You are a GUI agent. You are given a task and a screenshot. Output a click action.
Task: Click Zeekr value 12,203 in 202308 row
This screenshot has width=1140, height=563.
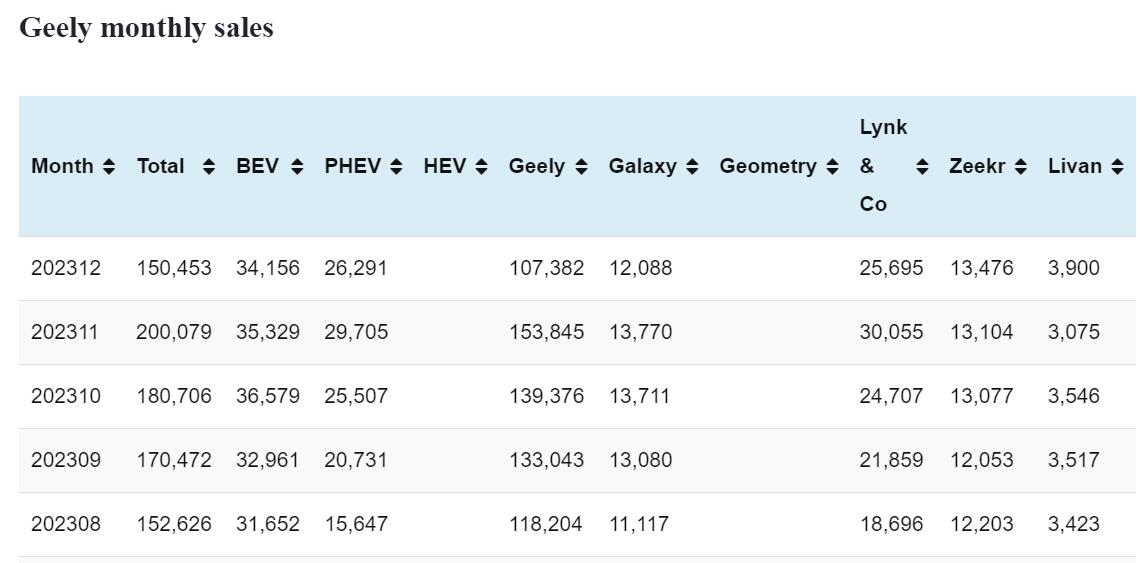click(981, 524)
